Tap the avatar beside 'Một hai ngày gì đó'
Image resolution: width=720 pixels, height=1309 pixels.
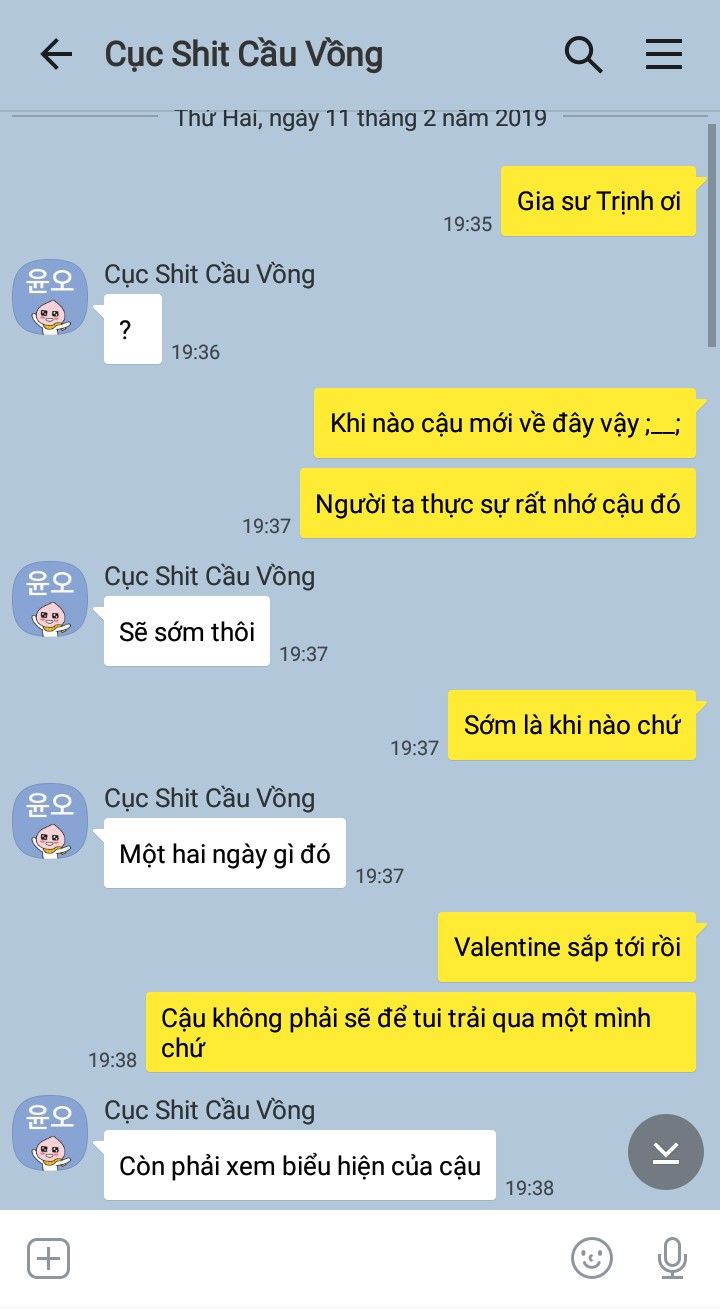point(49,821)
